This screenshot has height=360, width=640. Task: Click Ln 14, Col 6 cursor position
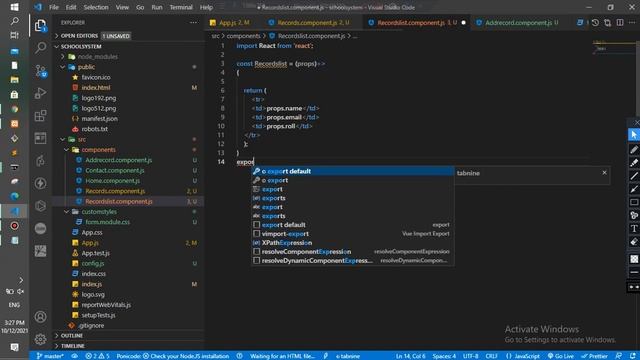coord(410,356)
